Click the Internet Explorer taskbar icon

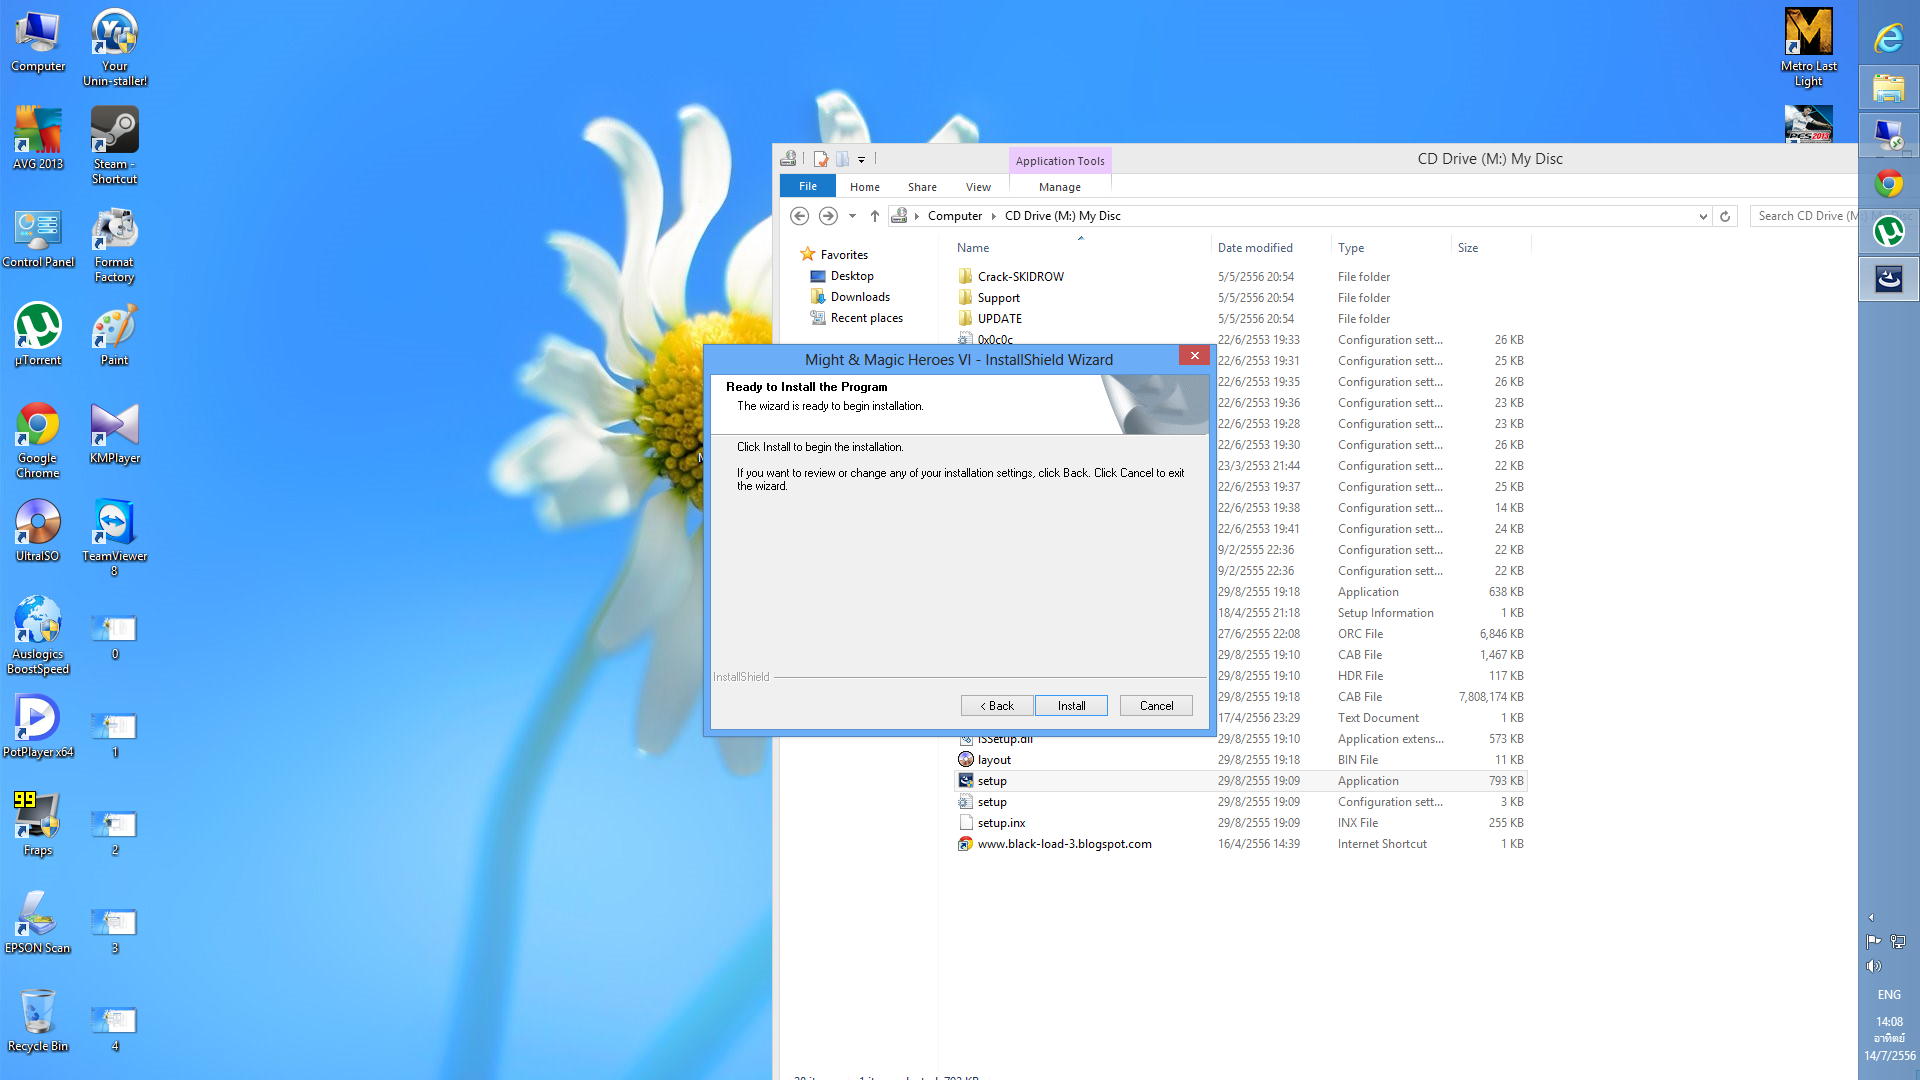coord(1888,39)
